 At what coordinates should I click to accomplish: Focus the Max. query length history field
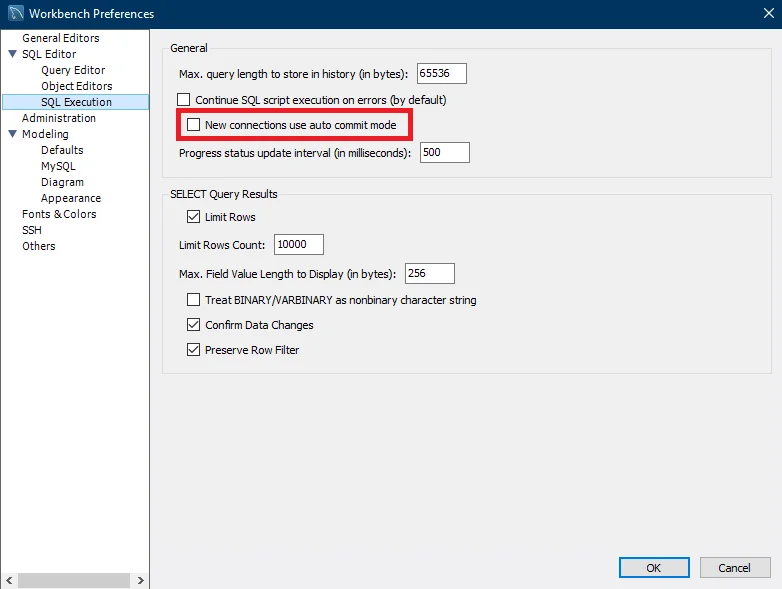pyautogui.click(x=441, y=74)
